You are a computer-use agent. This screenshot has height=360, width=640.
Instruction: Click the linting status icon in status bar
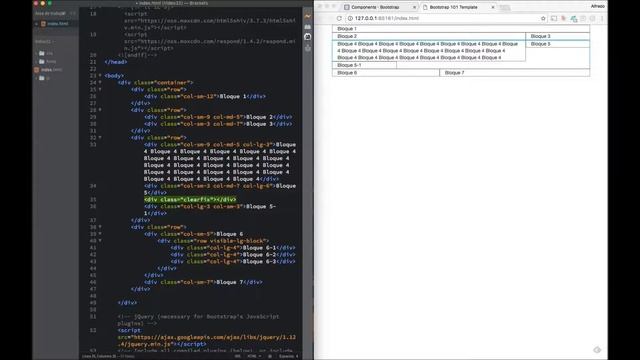point(270,356)
